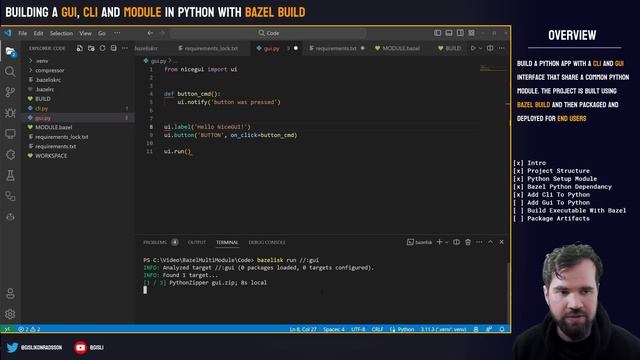Open the Source Control view

coord(10,92)
